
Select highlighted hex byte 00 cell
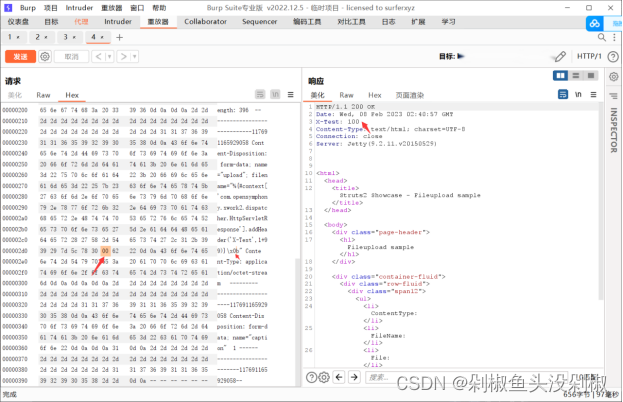105,251
